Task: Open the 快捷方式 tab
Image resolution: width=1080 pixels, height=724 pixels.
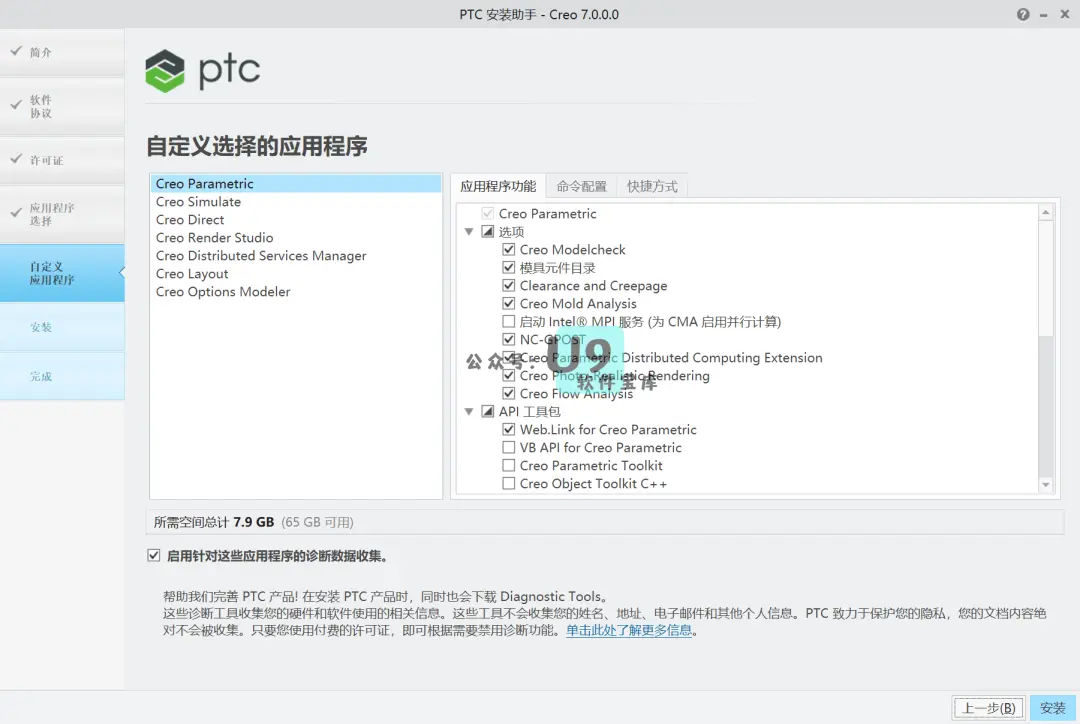Action: pos(652,186)
